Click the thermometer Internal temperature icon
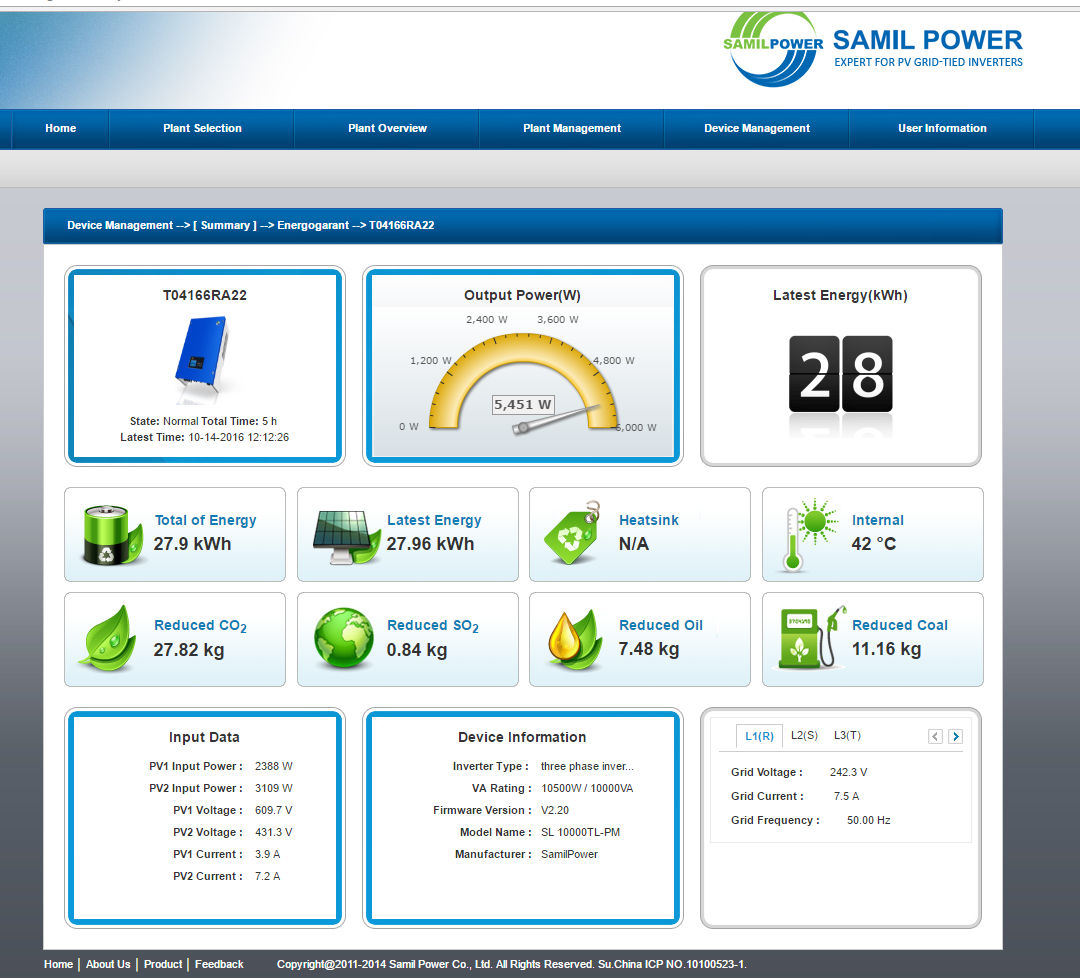This screenshot has width=1080, height=978. [810, 535]
